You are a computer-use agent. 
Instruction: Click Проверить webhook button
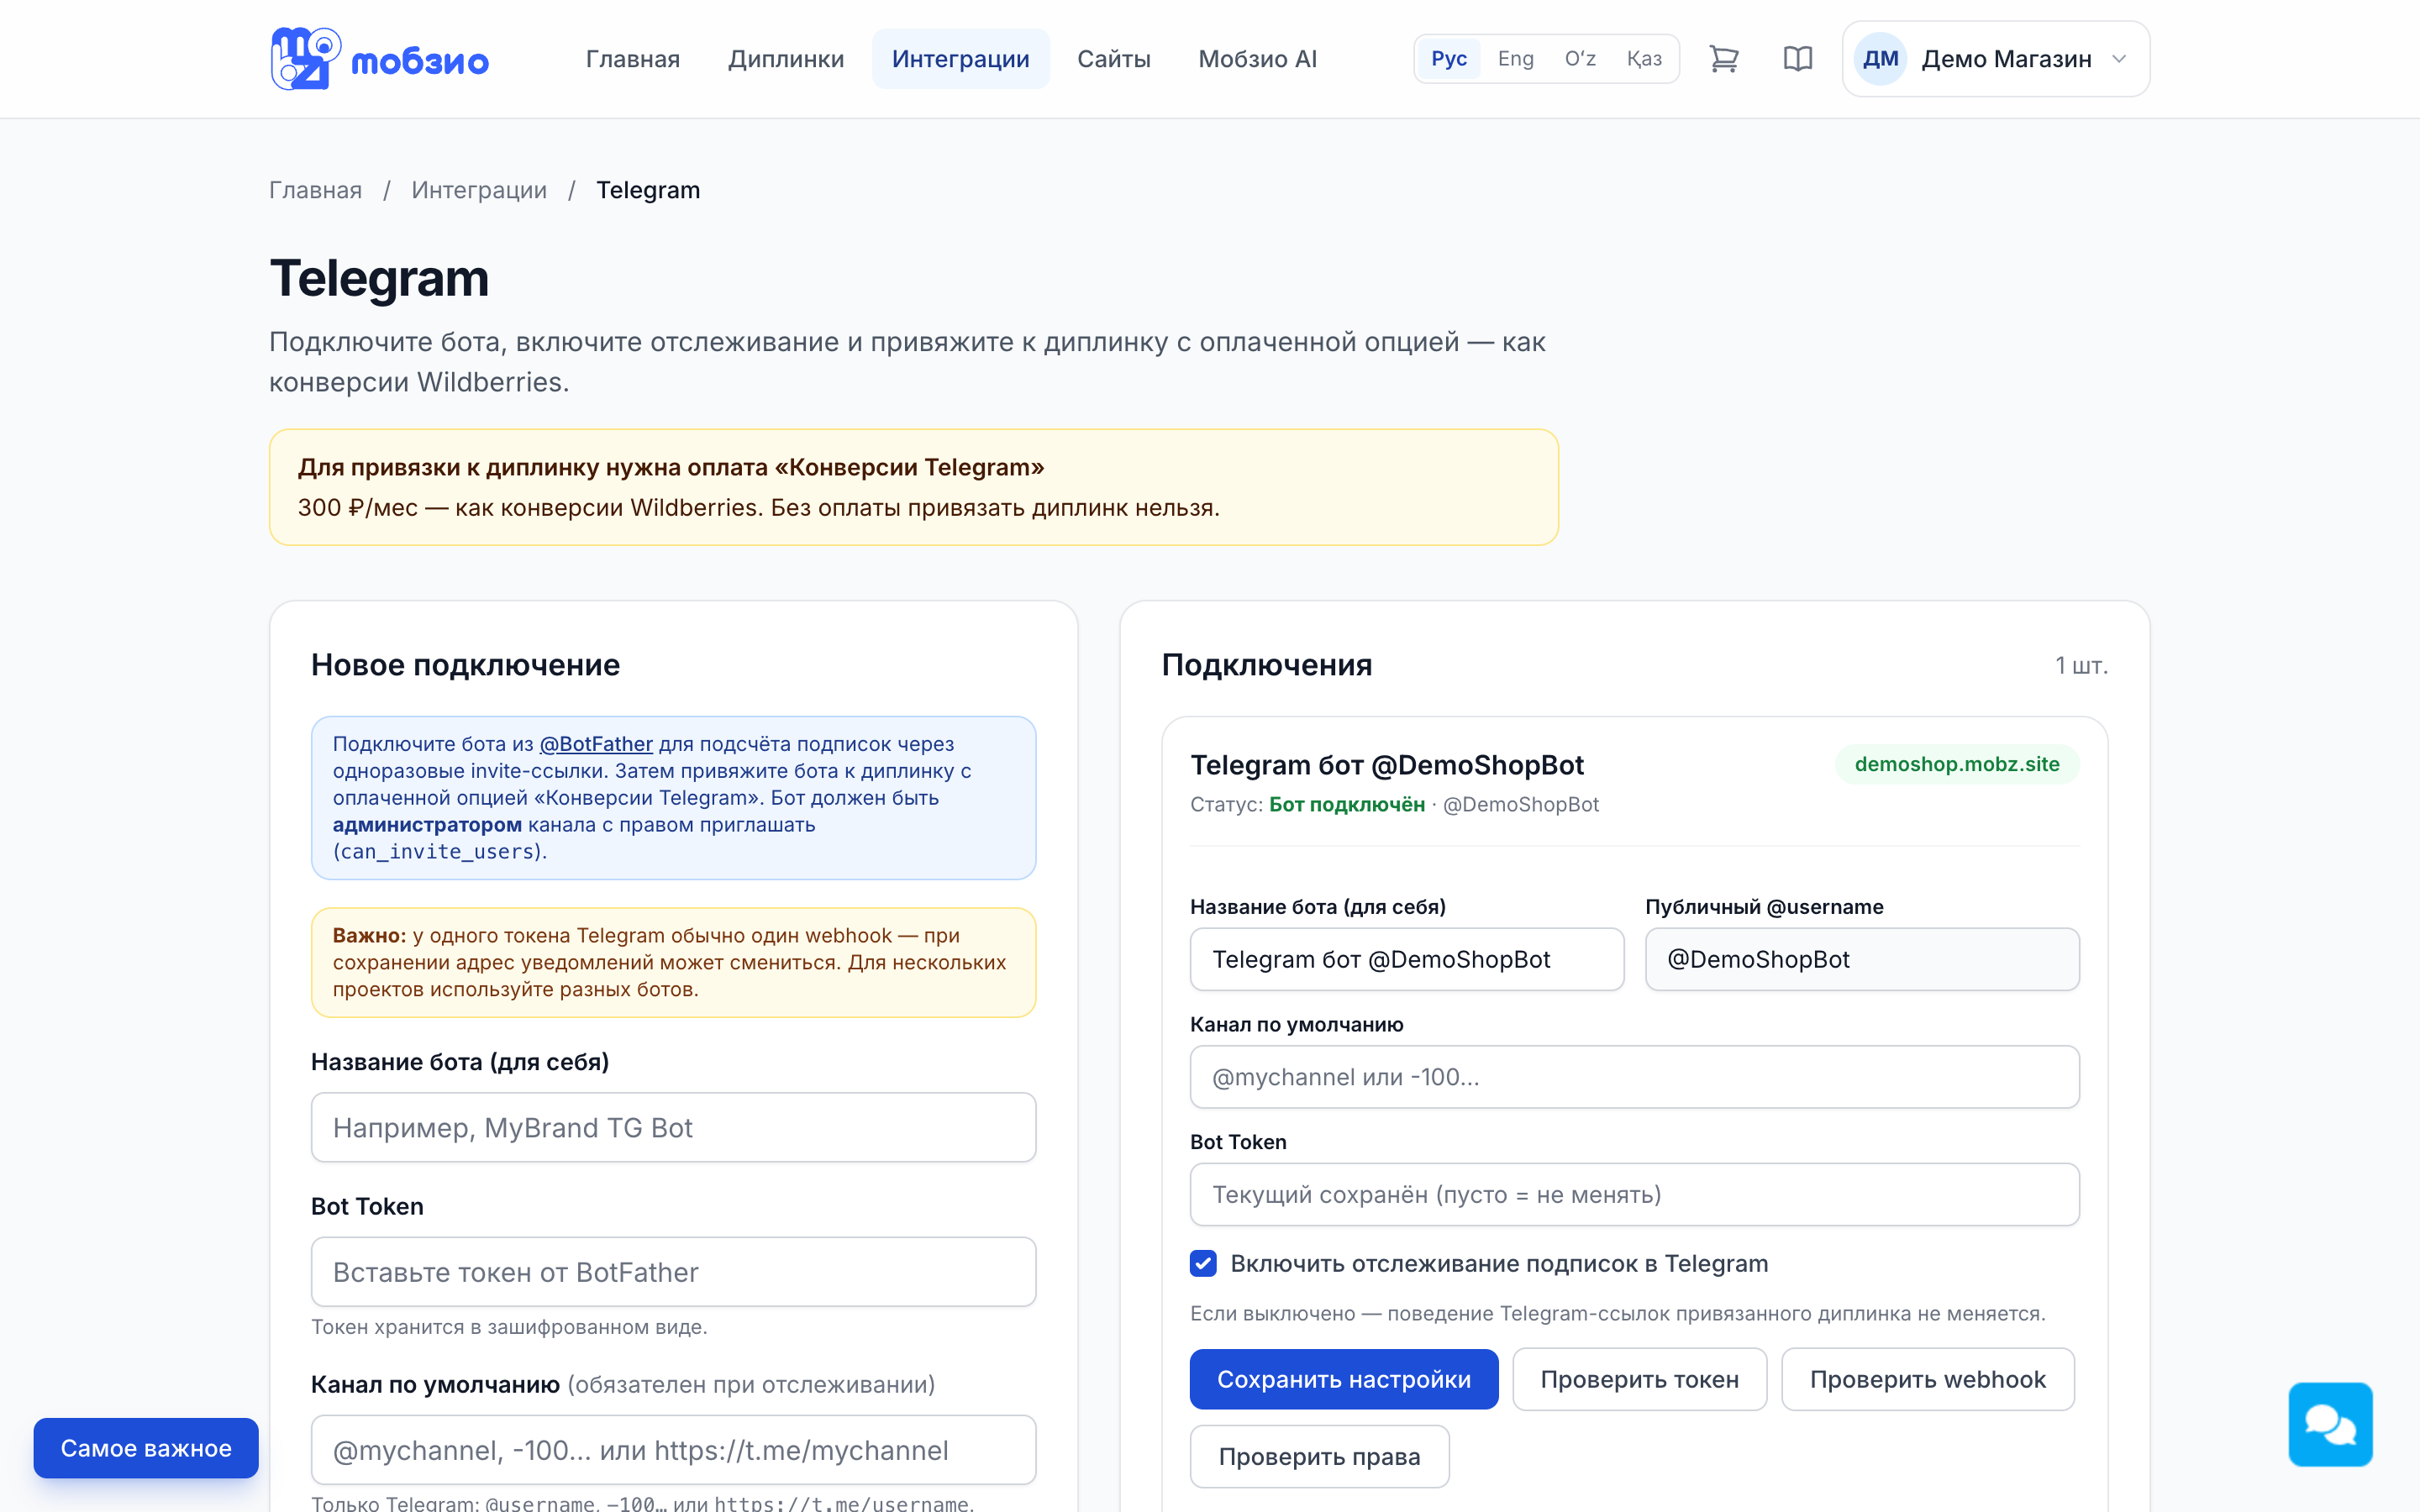pyautogui.click(x=1927, y=1379)
